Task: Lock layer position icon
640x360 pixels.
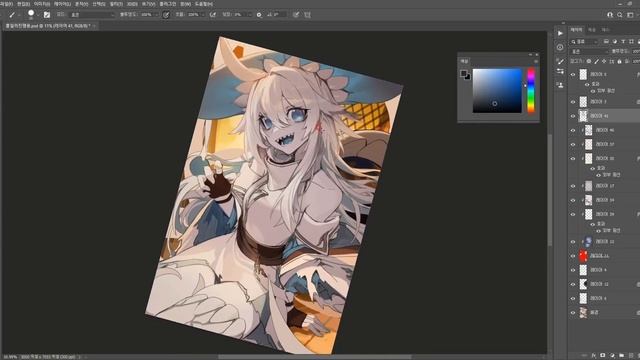Action: point(604,61)
